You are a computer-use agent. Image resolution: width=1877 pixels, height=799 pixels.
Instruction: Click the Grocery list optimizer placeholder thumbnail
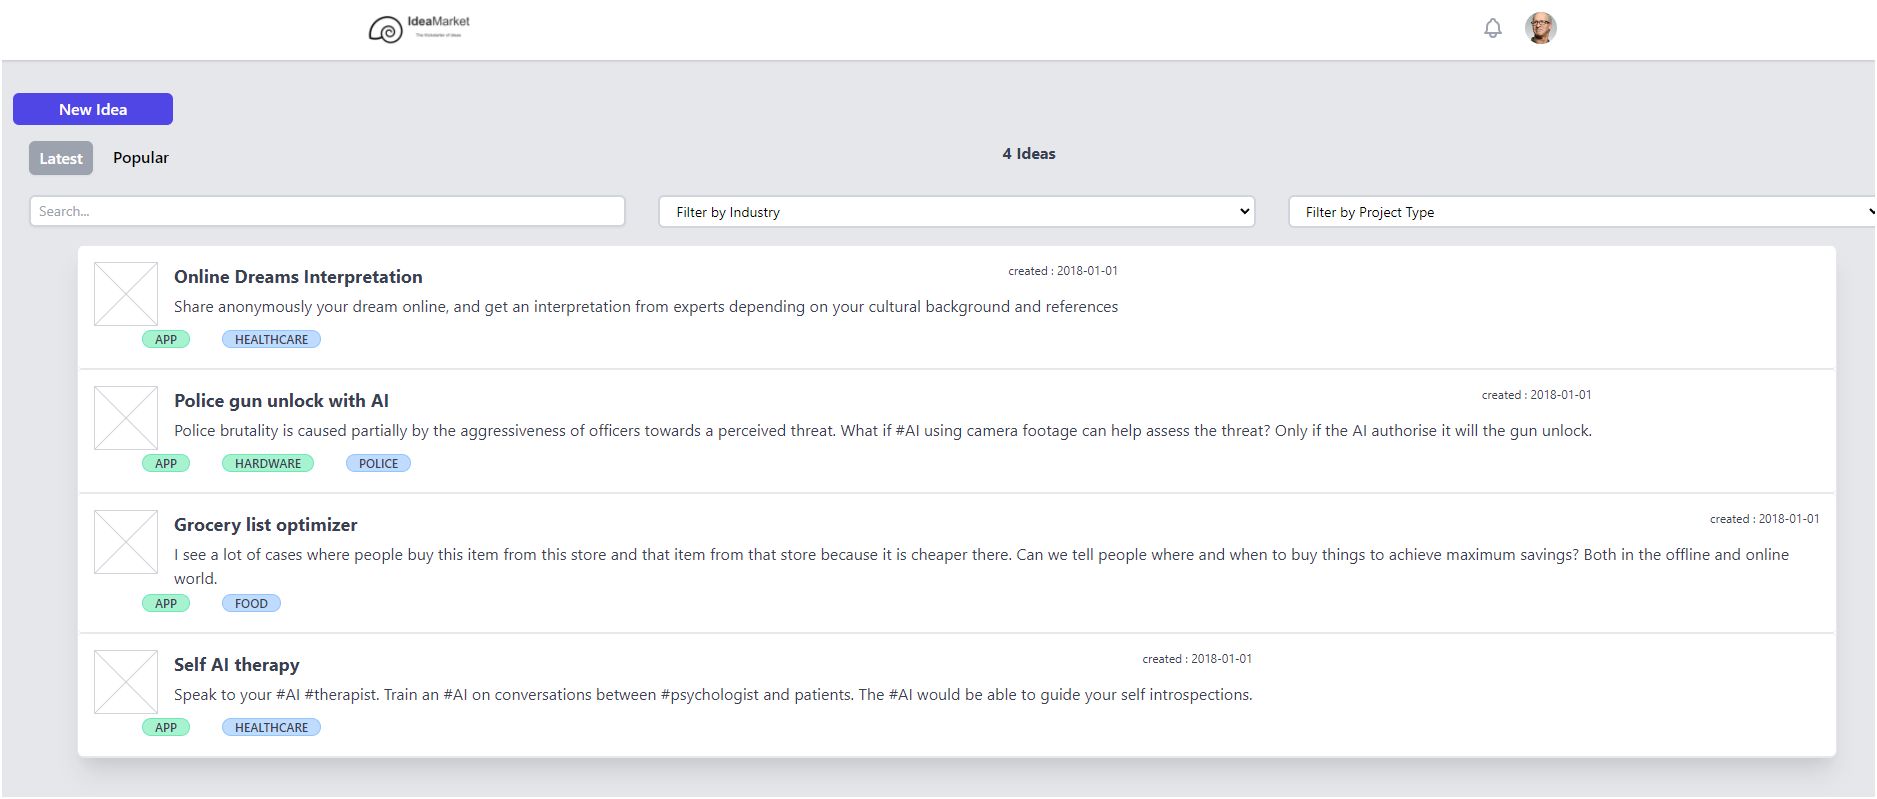pos(126,542)
